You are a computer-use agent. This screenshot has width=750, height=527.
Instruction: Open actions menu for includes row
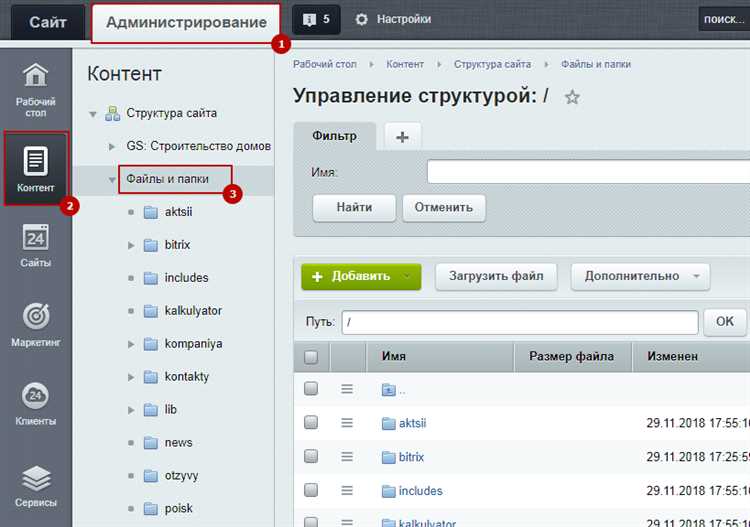pos(347,490)
